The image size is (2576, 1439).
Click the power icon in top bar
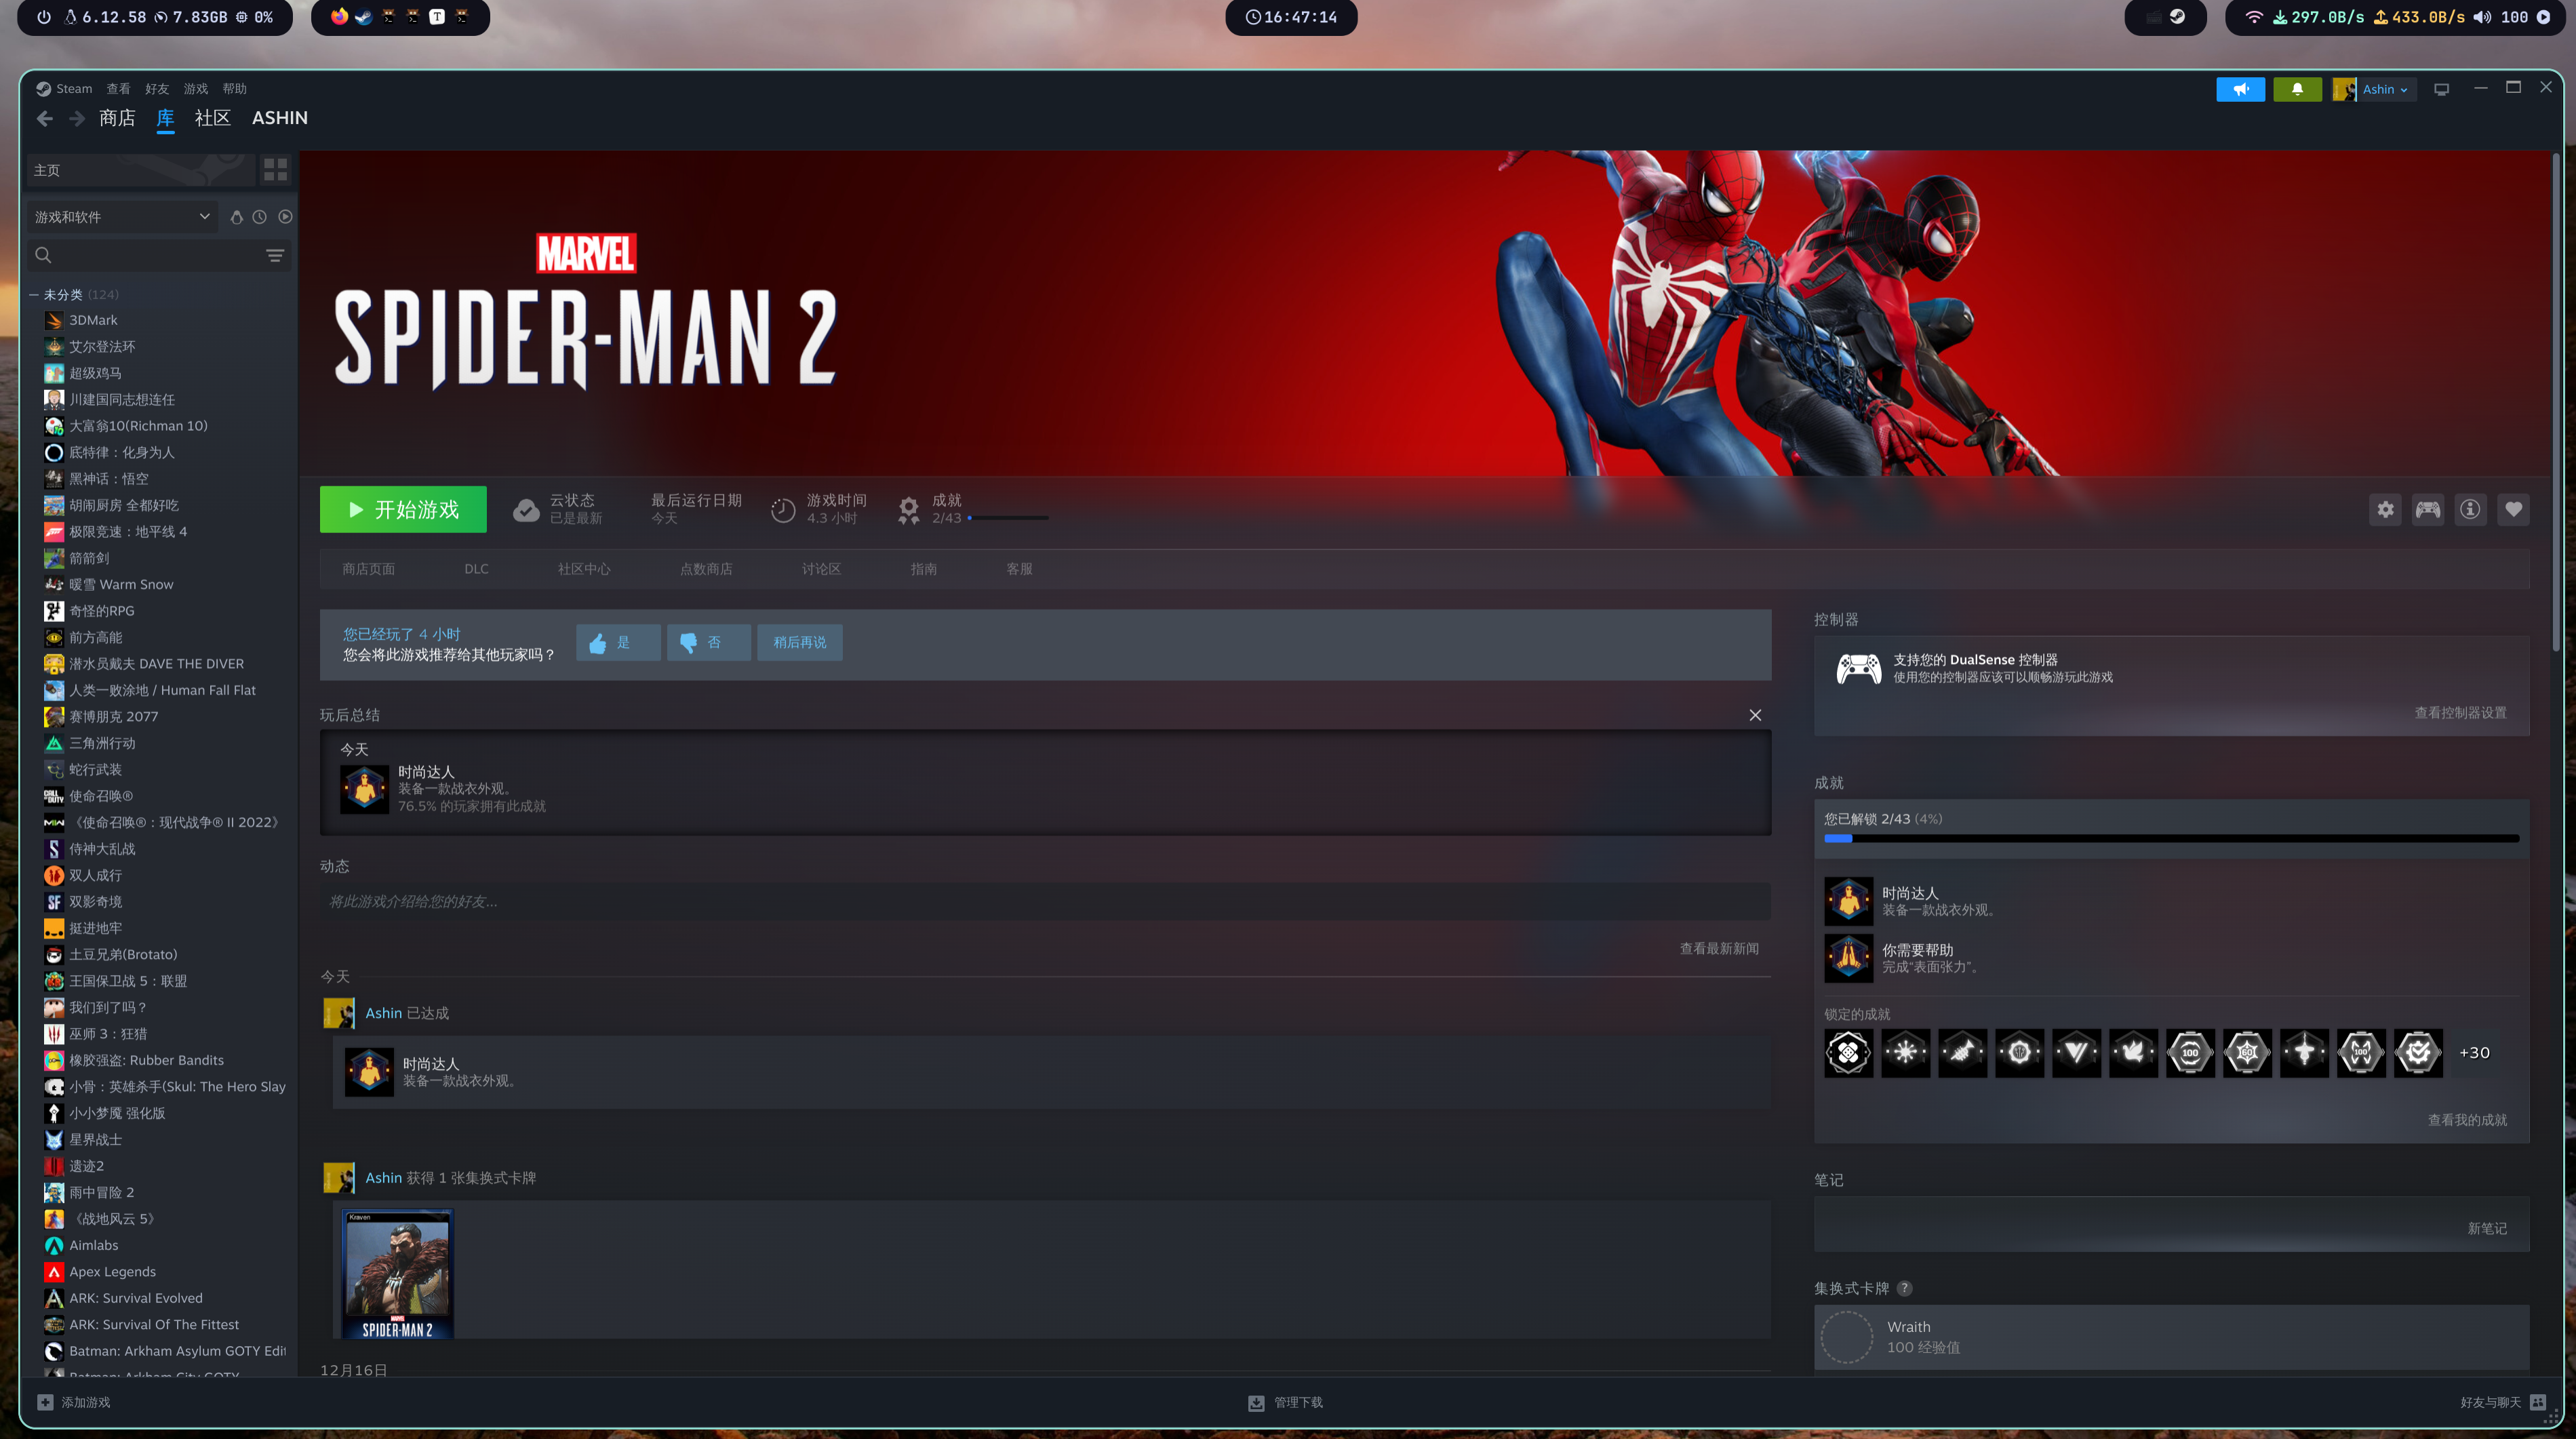pos(43,17)
